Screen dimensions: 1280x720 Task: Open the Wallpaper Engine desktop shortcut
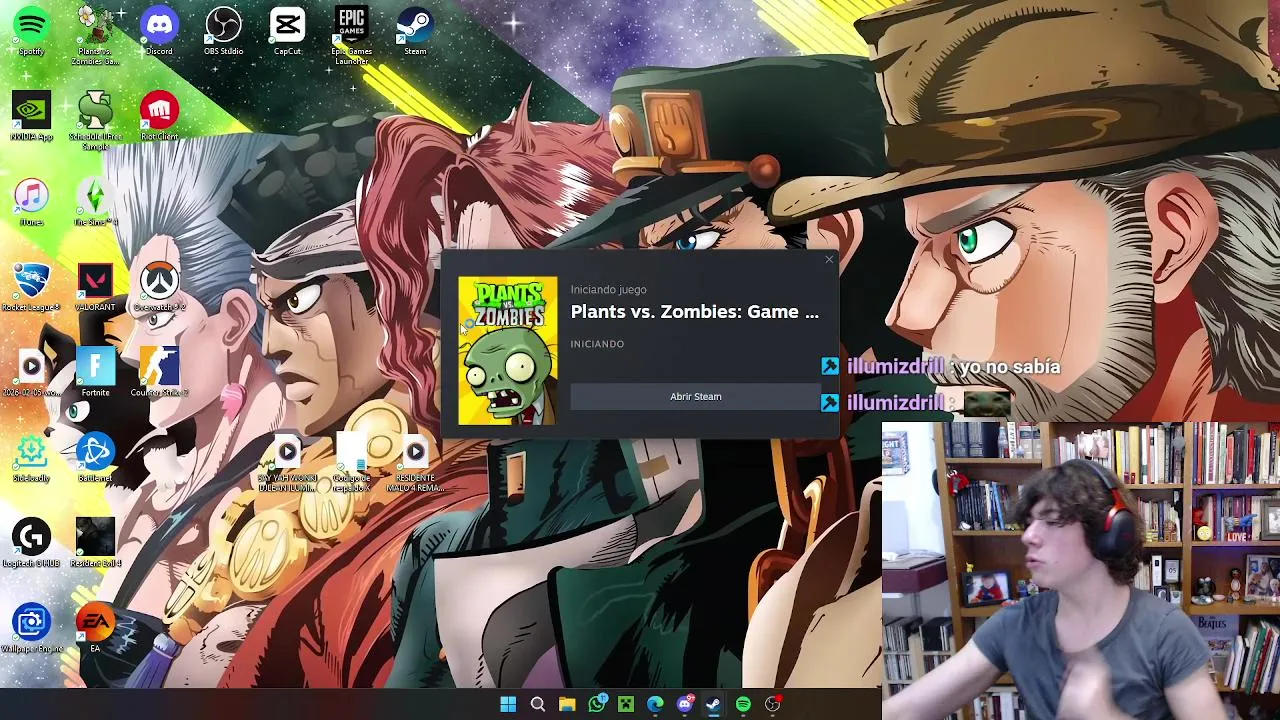pyautogui.click(x=31, y=628)
